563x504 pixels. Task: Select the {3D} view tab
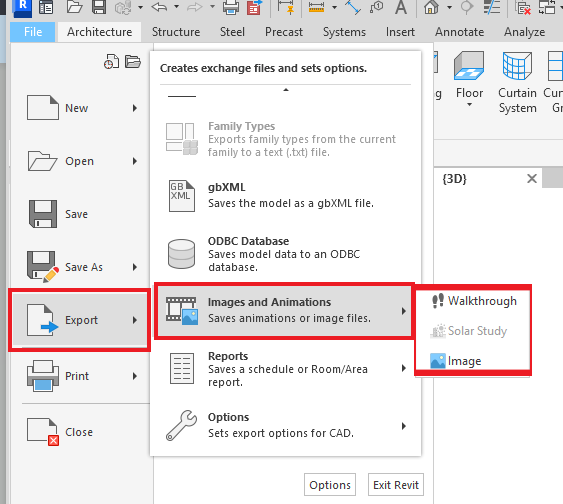click(x=455, y=178)
